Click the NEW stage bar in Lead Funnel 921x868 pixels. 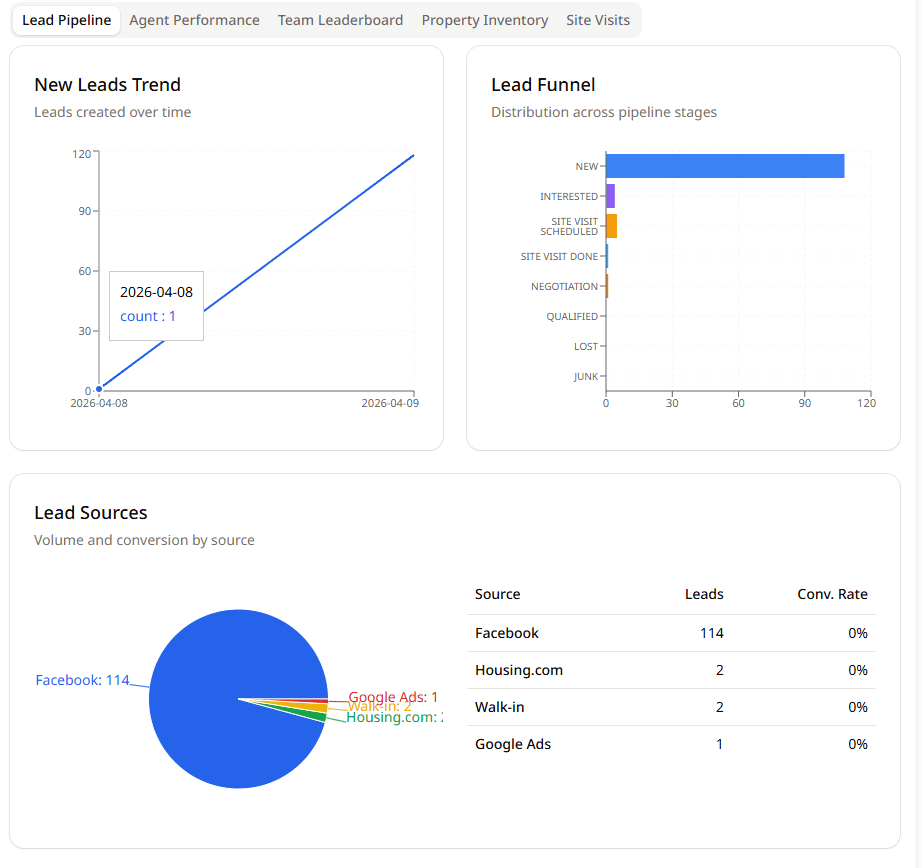[x=724, y=165]
